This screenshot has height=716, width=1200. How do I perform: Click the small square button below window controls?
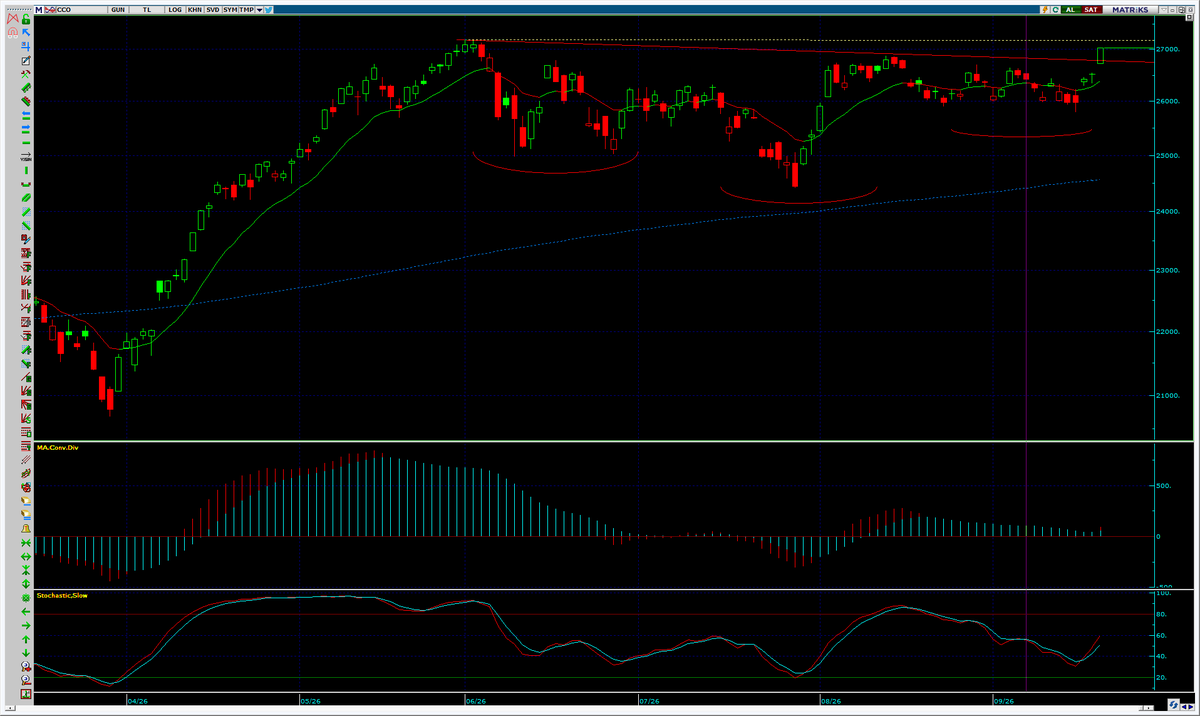[x=1189, y=17]
